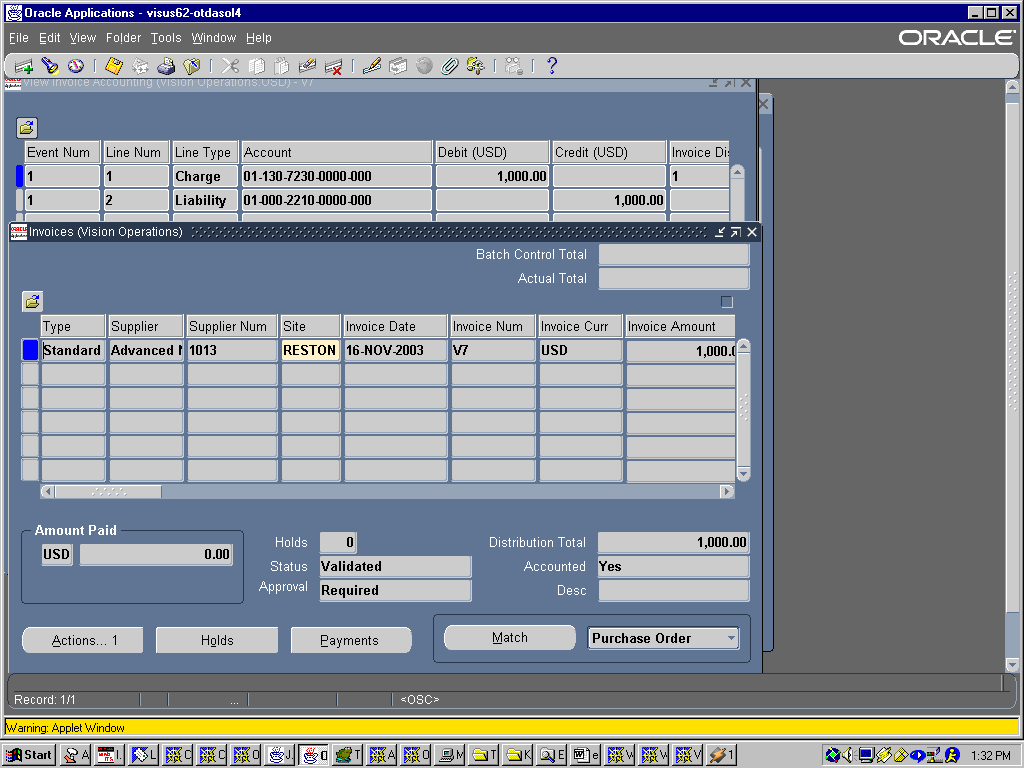The width and height of the screenshot is (1024, 768).
Task: Click the Amount Paid 0.00 field
Action: click(156, 554)
